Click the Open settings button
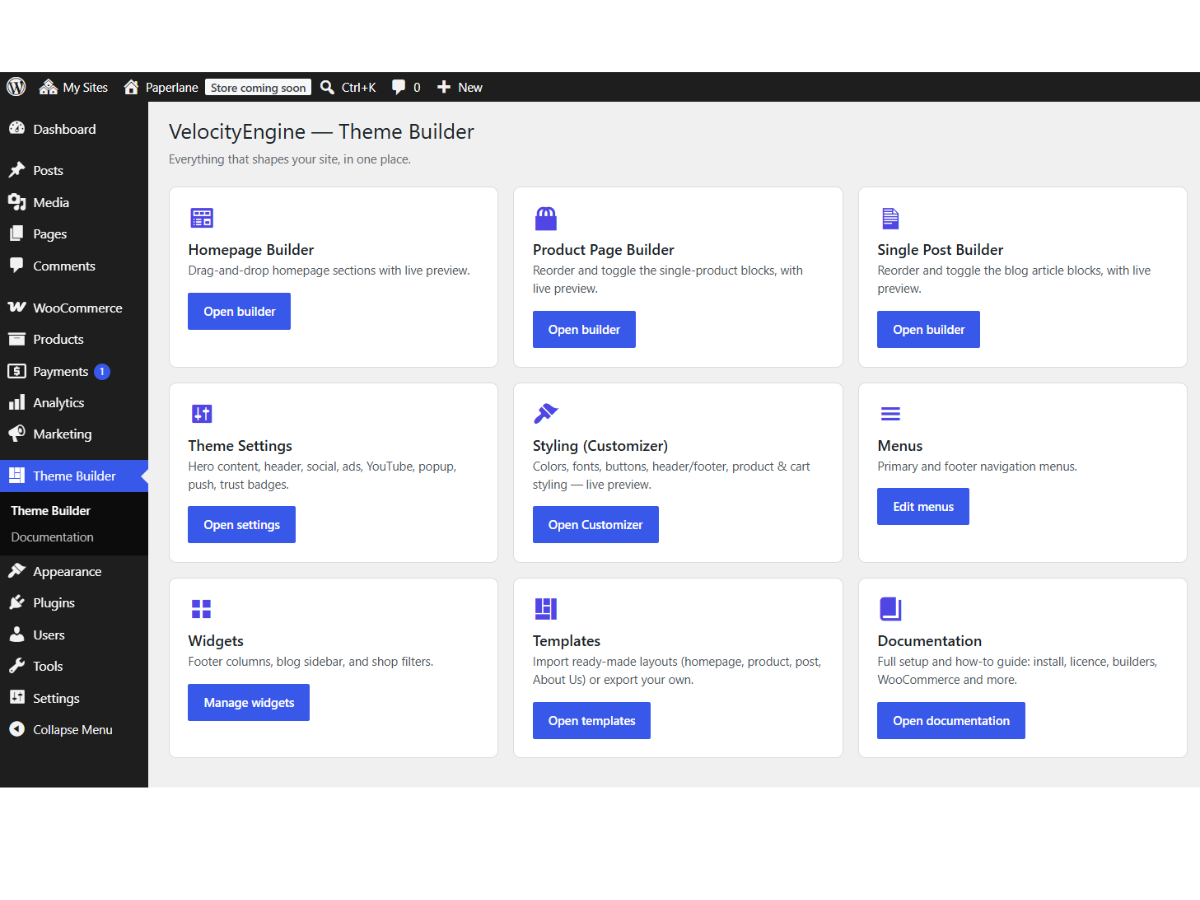 [242, 524]
